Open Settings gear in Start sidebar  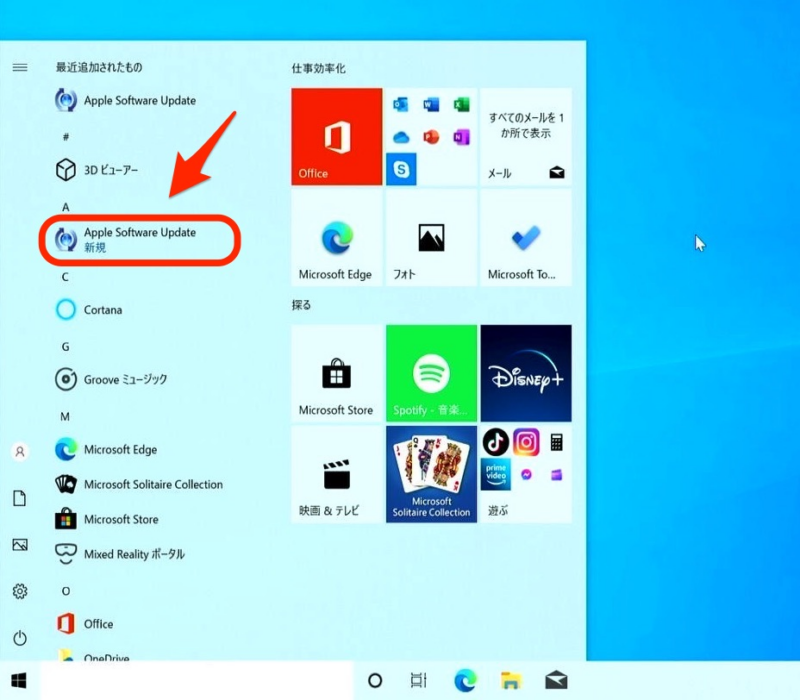click(x=20, y=591)
